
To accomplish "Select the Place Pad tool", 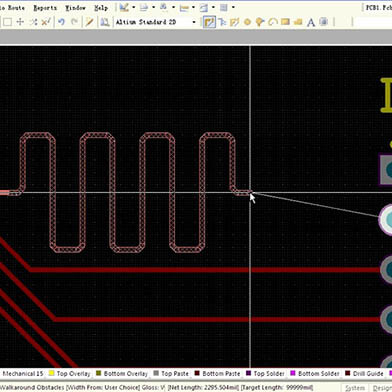I will 247,22.
